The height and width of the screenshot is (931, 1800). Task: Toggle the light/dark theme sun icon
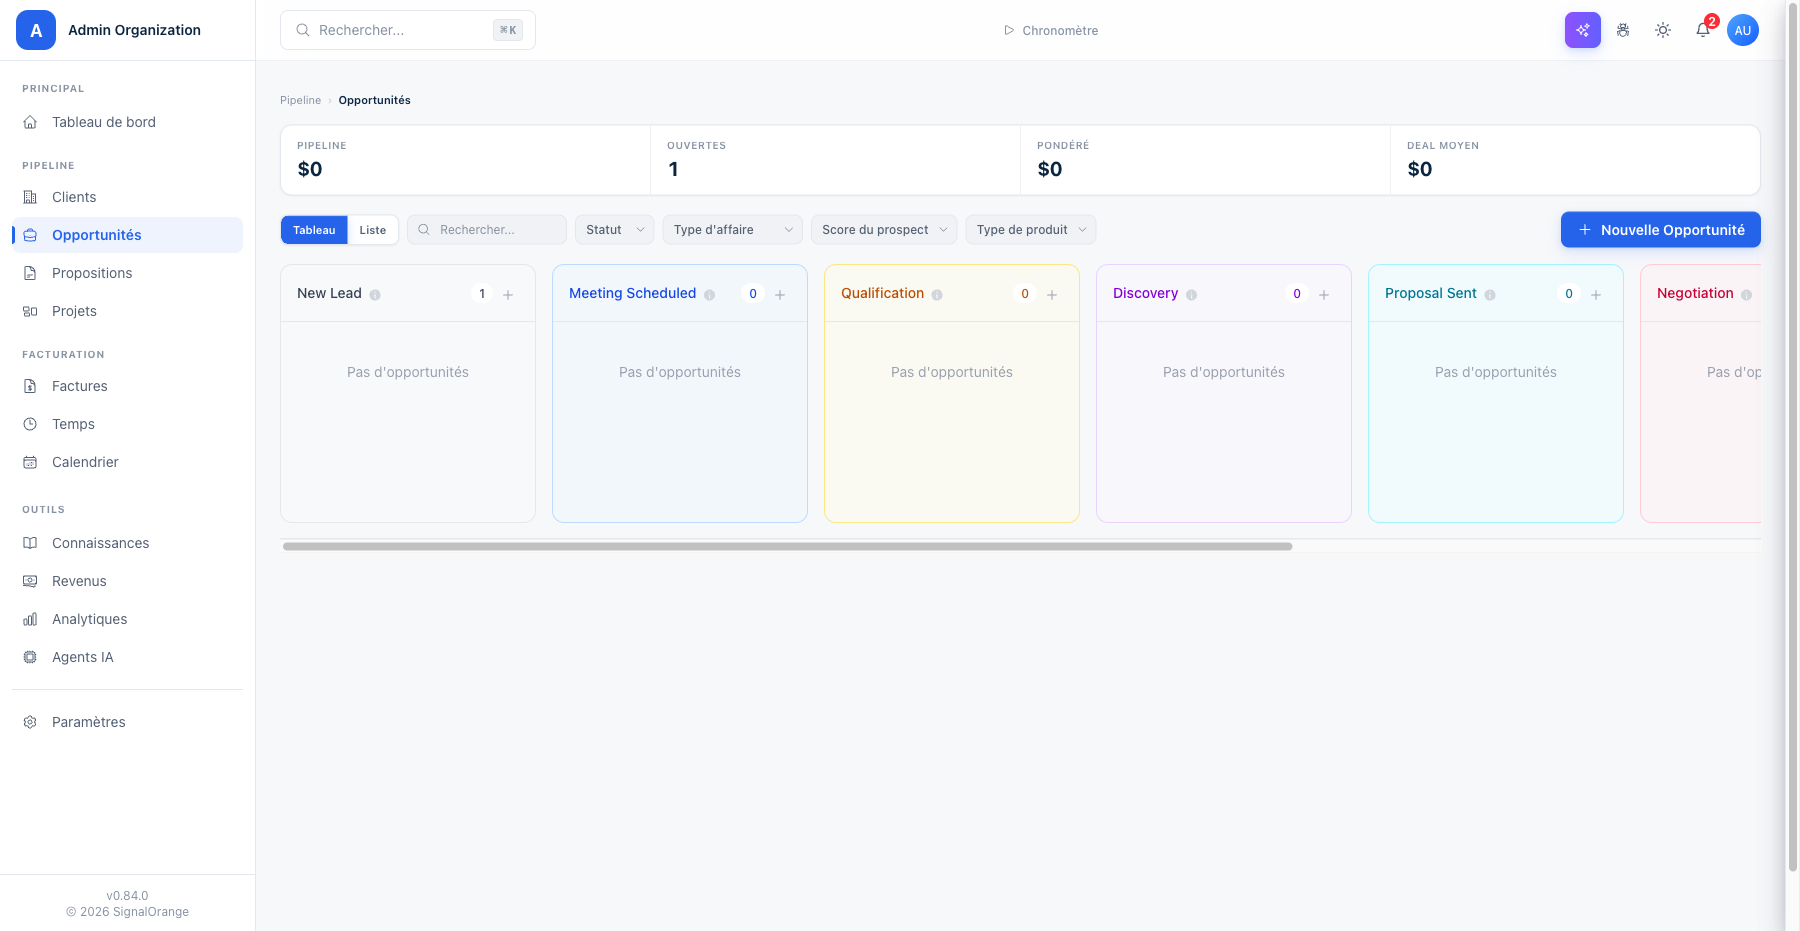tap(1663, 30)
